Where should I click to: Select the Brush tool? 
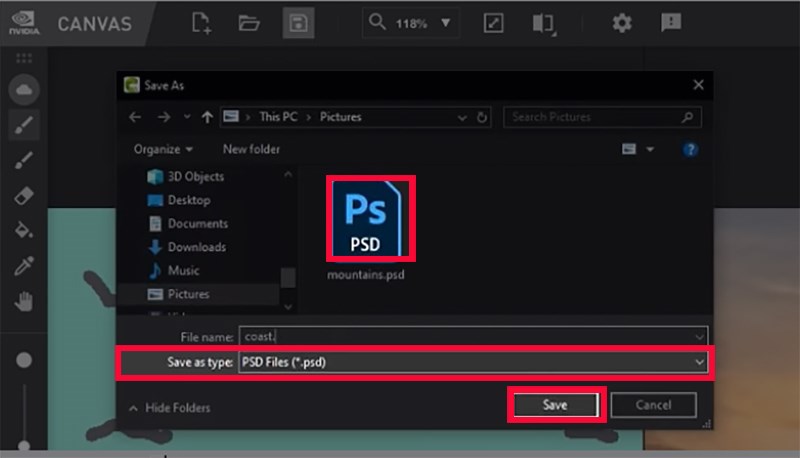click(x=24, y=125)
